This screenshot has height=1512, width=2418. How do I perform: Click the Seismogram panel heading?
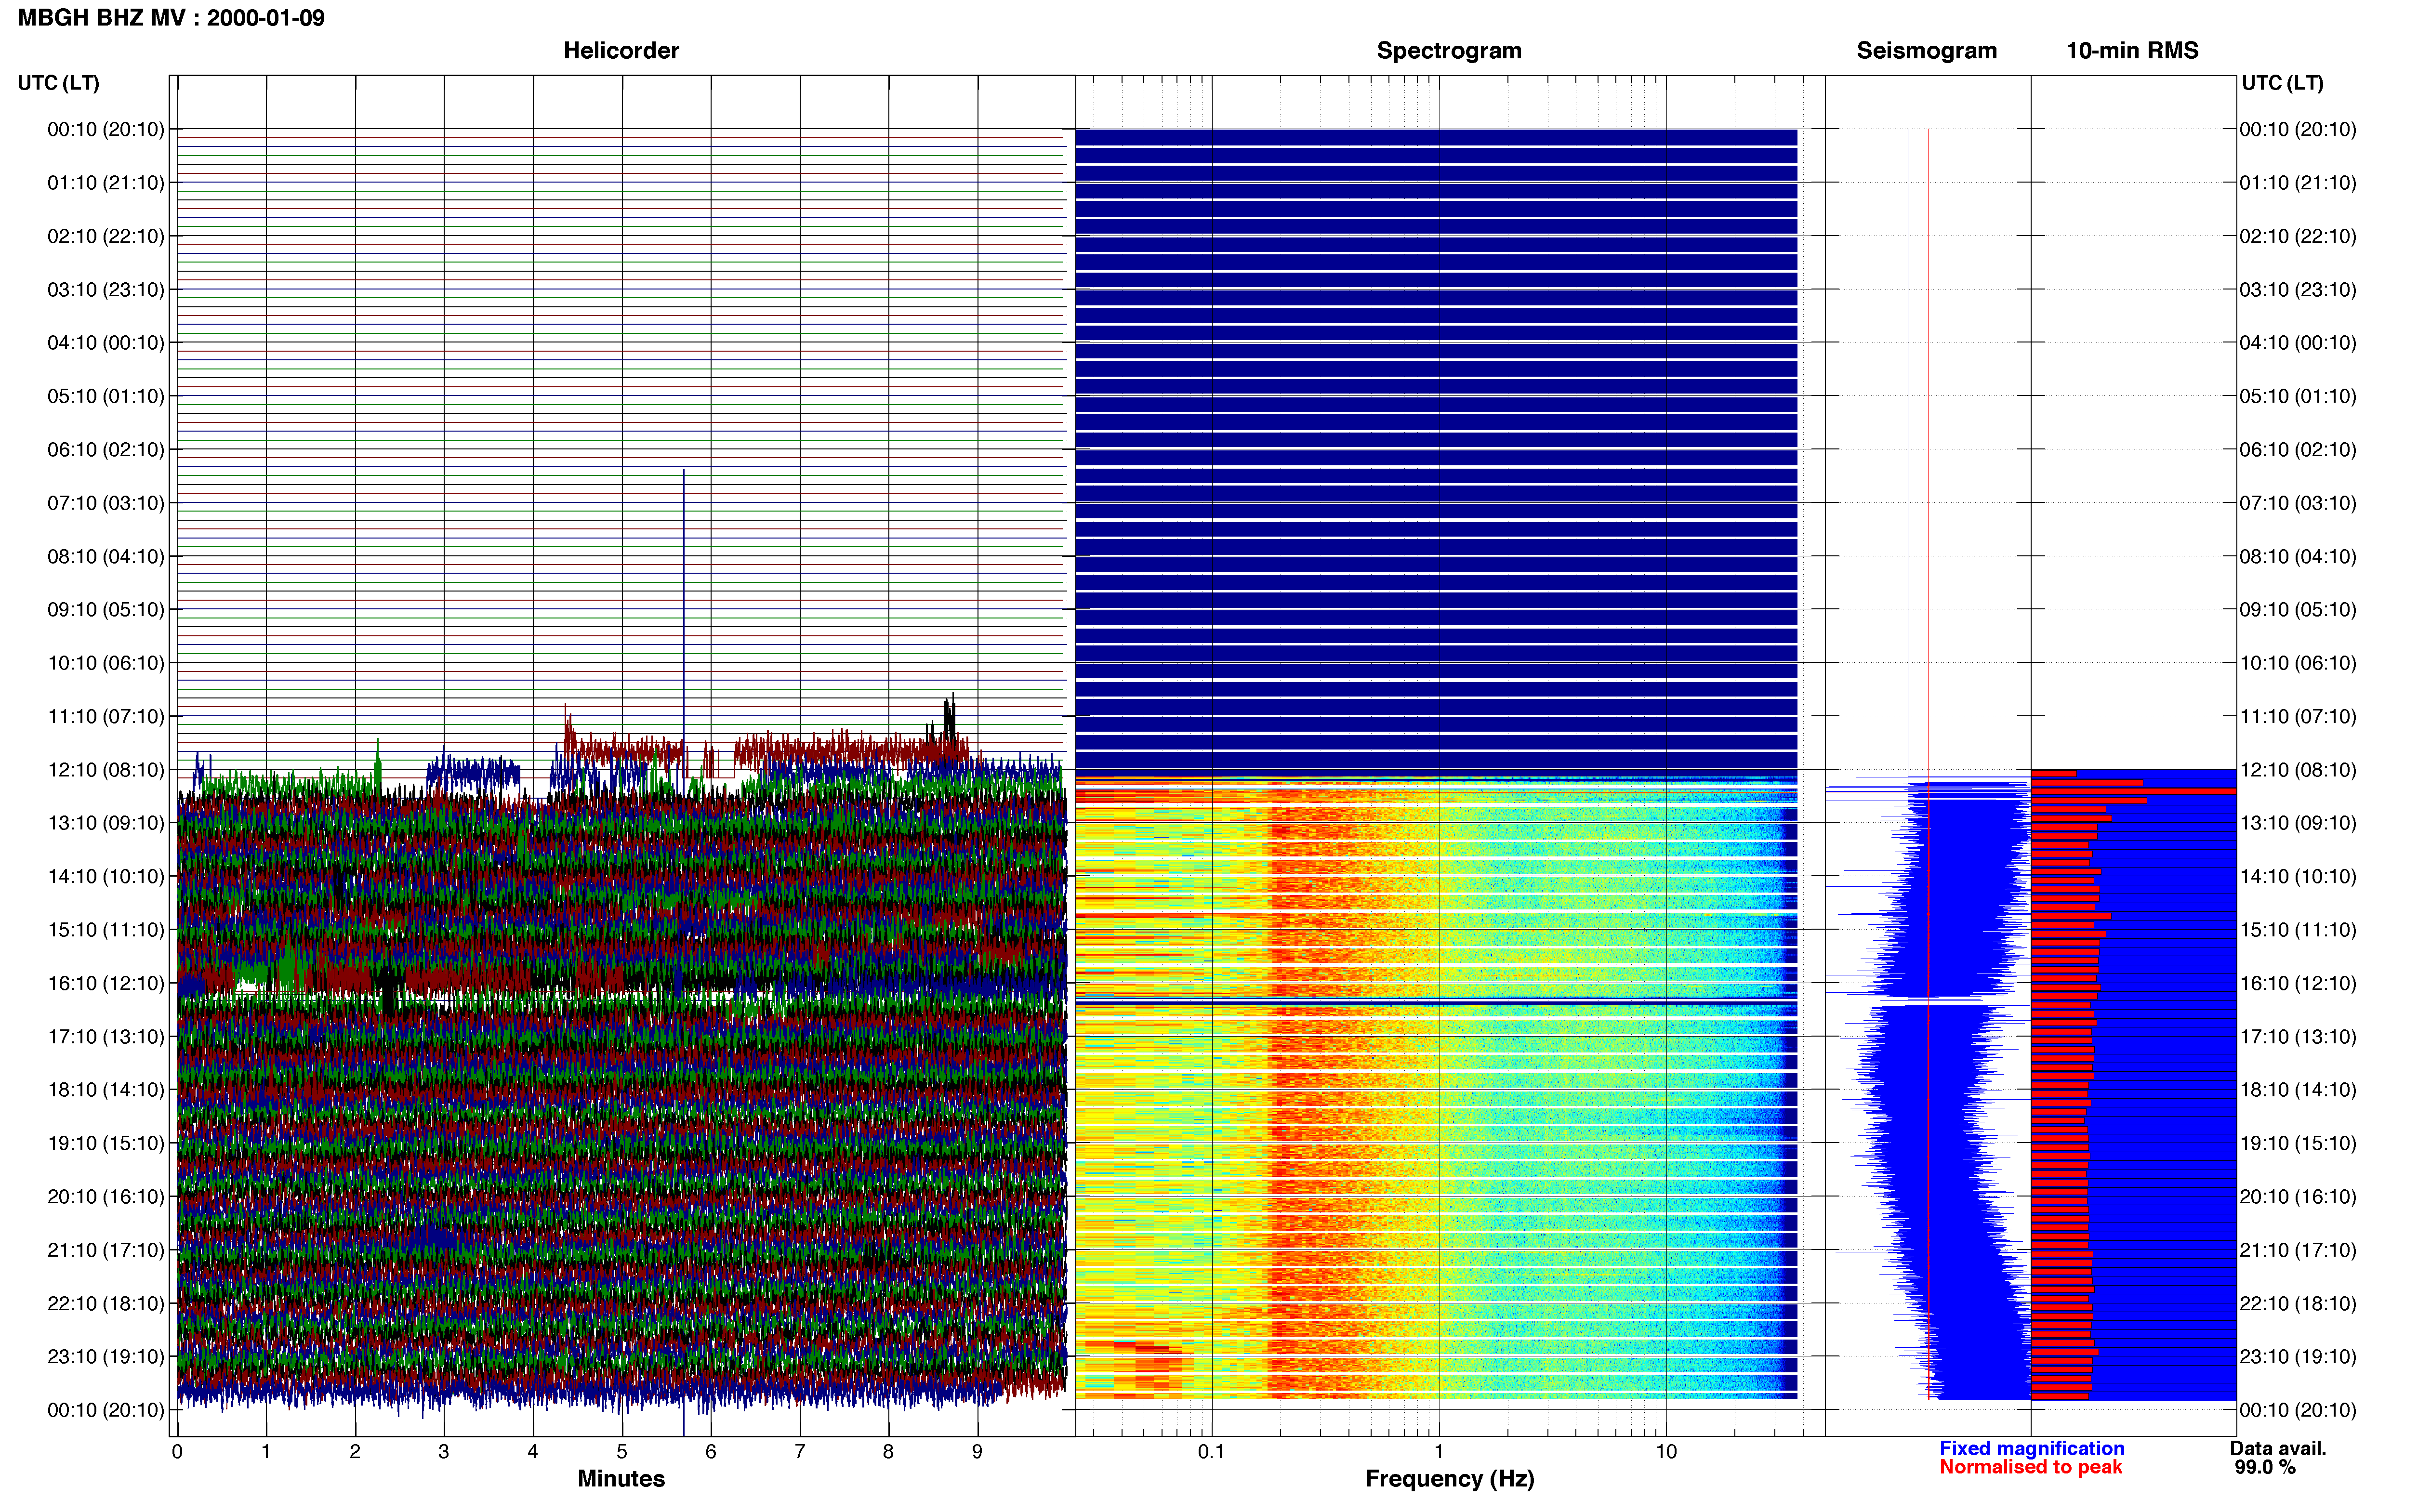(1926, 51)
